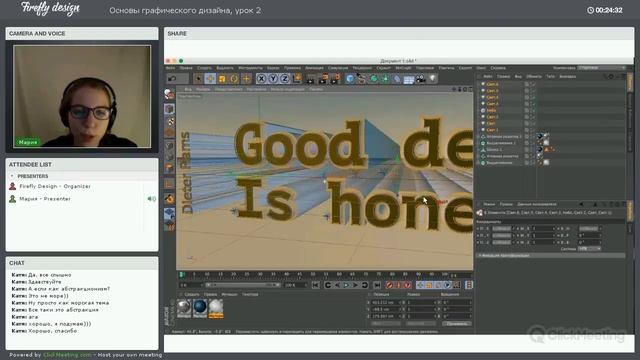Open Render Settings clapperboard with gear
This screenshot has width=640, height=360.
click(335, 78)
